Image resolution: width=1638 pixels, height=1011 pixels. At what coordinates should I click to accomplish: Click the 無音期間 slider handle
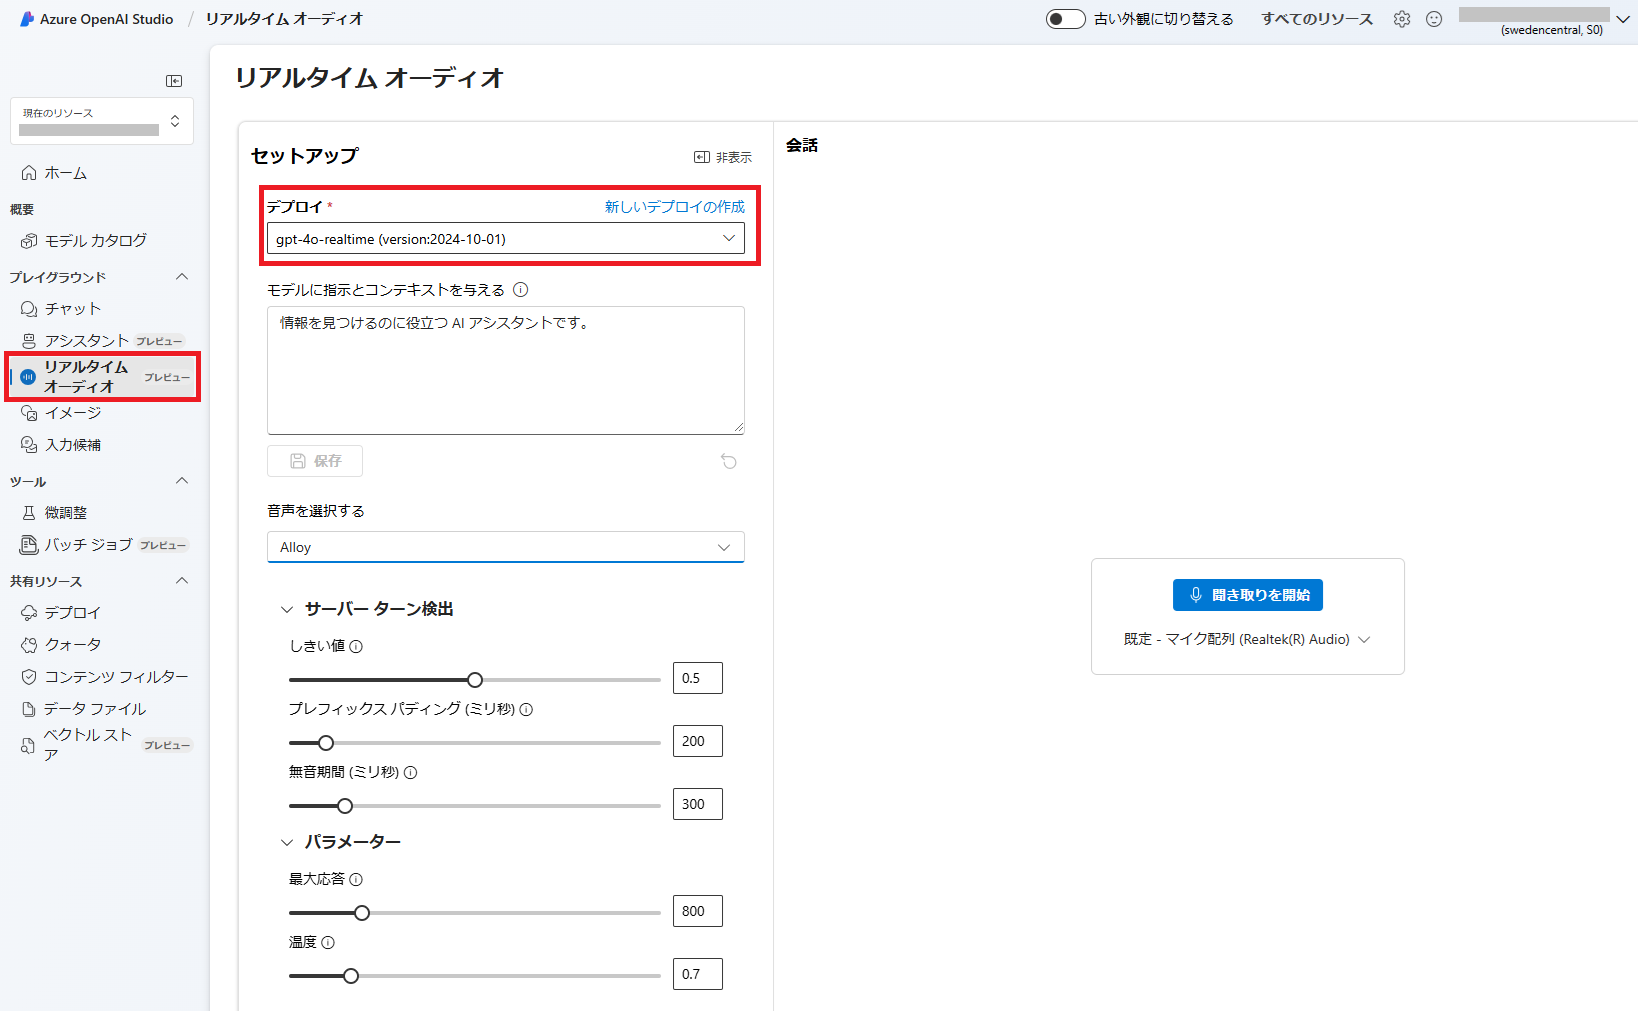[x=345, y=806]
